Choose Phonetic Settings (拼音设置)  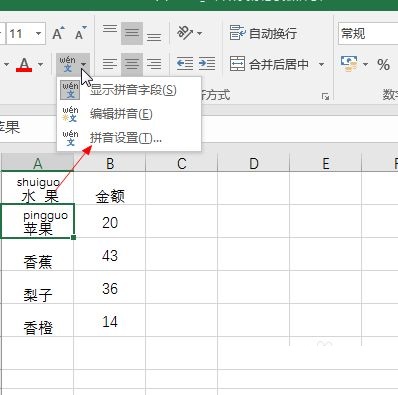(129, 138)
